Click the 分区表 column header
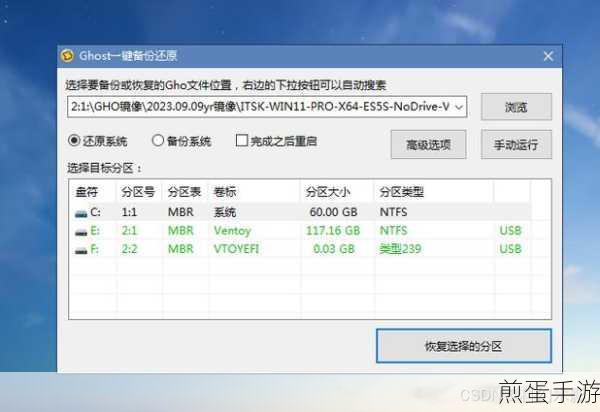 (185, 192)
